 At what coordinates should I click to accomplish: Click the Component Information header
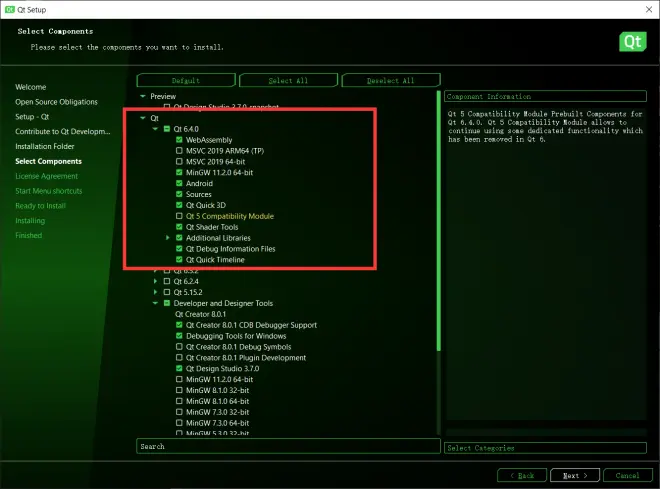click(x=545, y=96)
